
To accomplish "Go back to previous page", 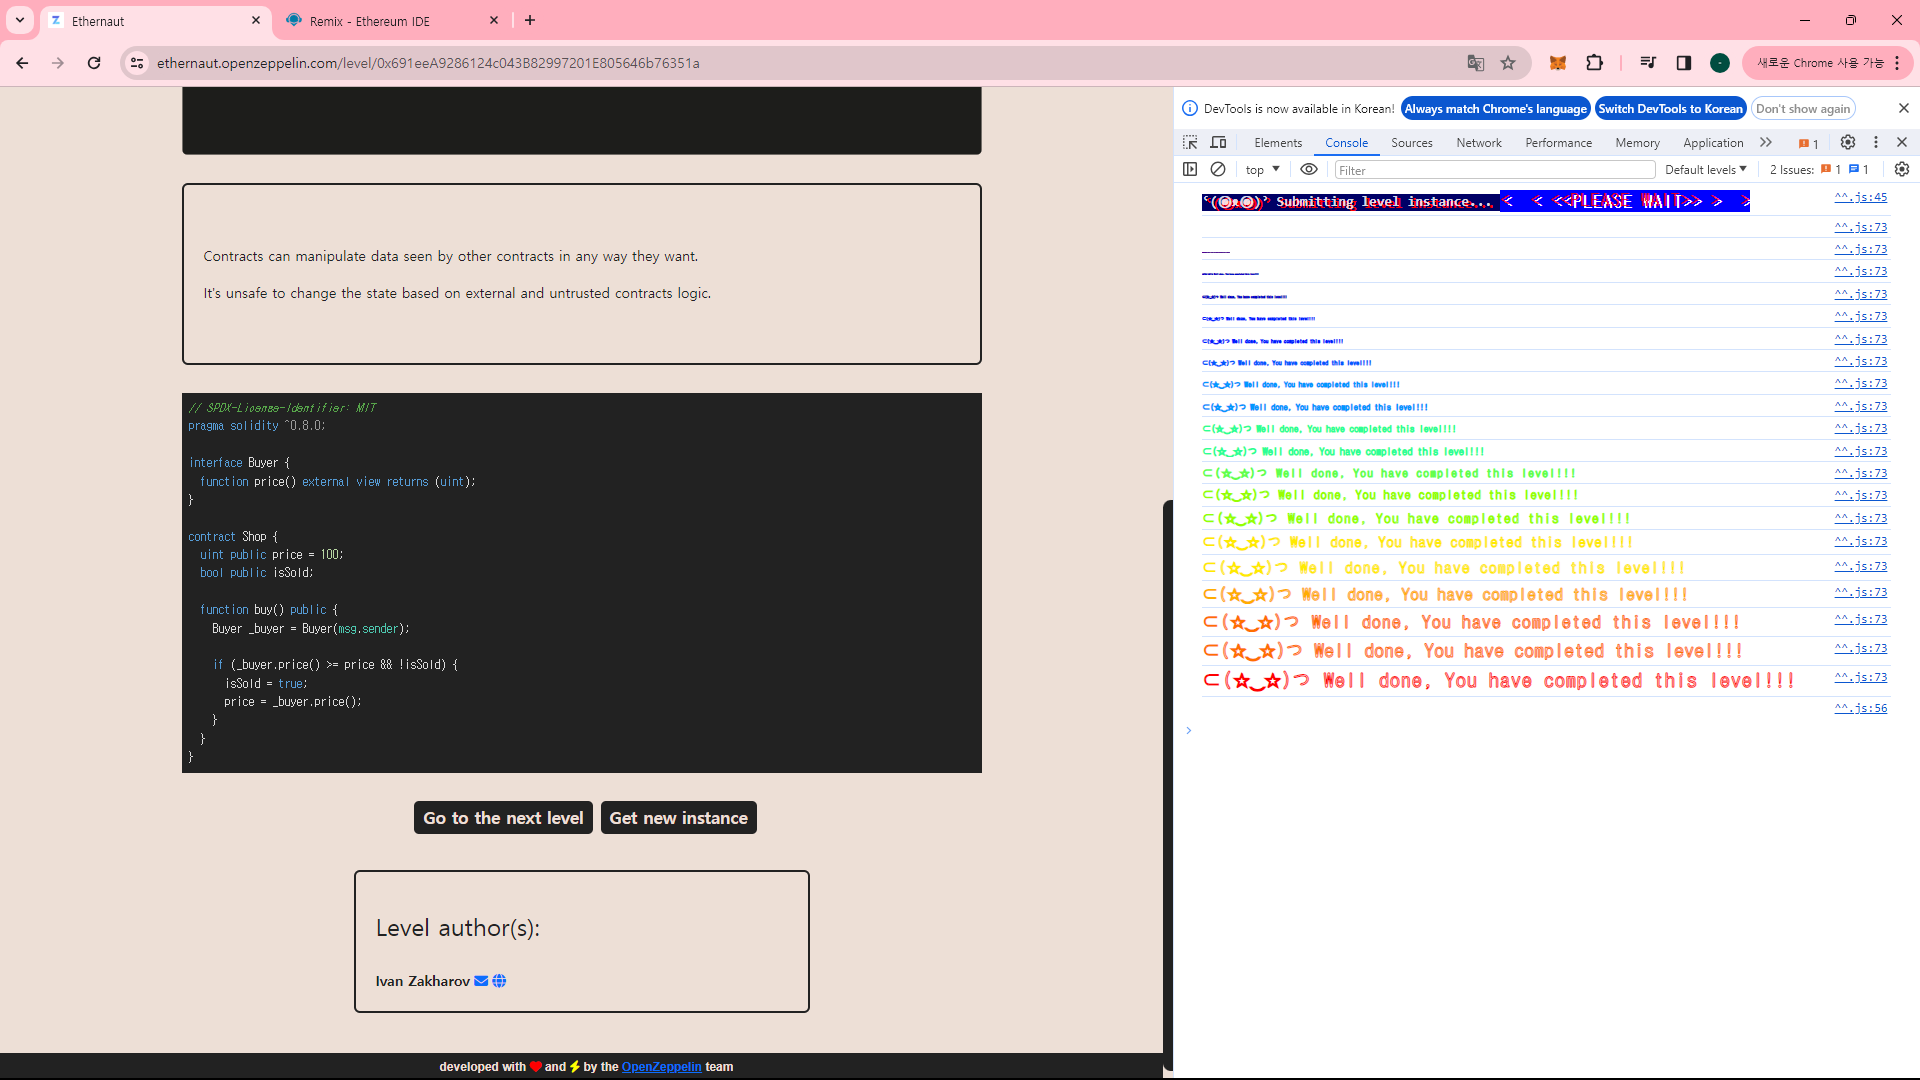I will 22,63.
